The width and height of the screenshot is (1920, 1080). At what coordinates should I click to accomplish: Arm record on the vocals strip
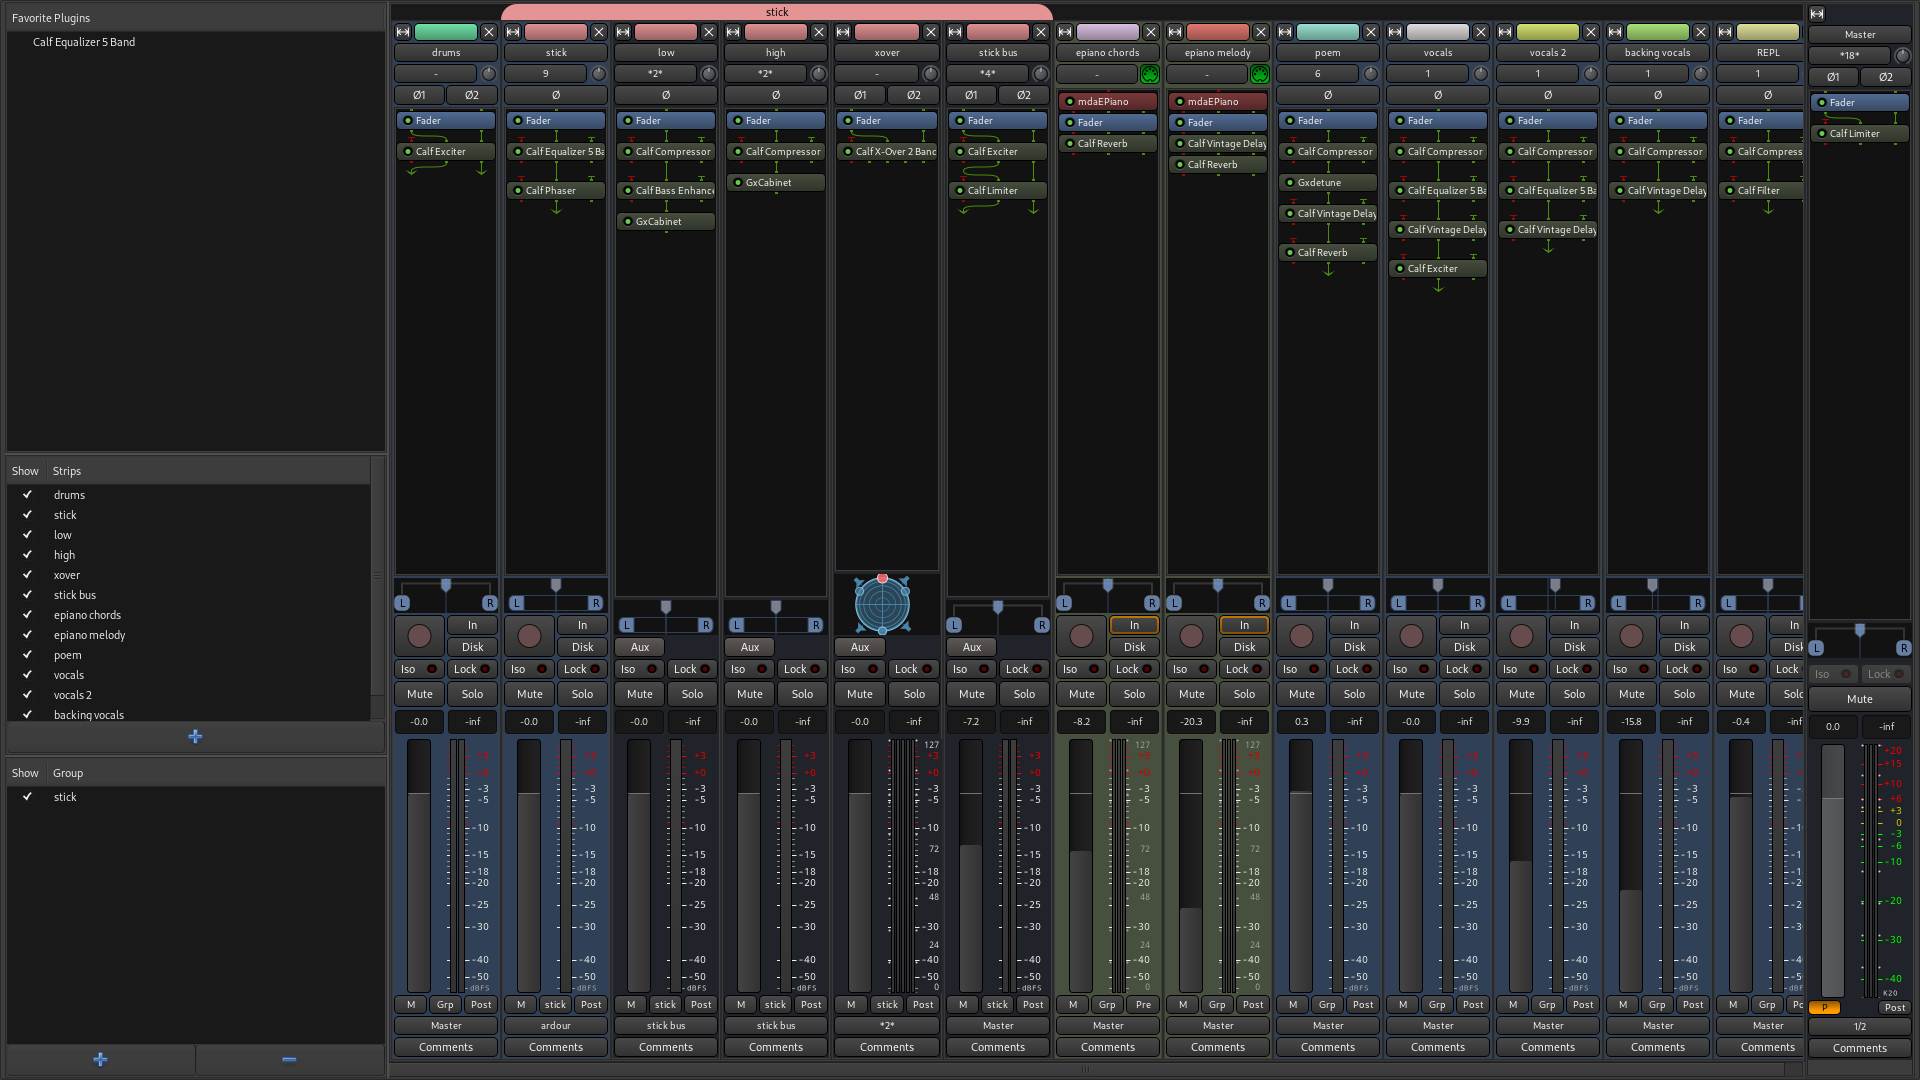tap(1412, 636)
